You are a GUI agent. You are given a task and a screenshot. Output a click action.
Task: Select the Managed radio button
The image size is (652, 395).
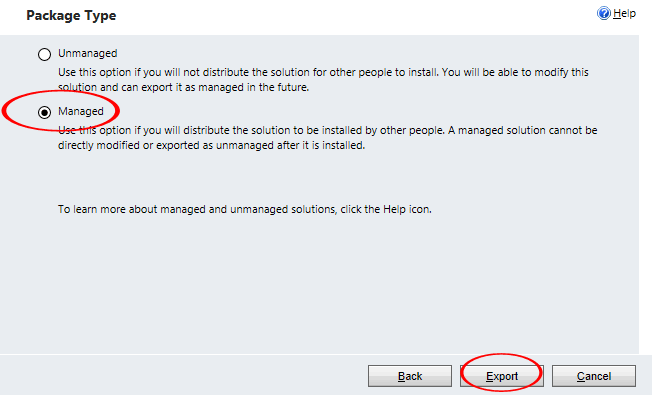tap(44, 112)
